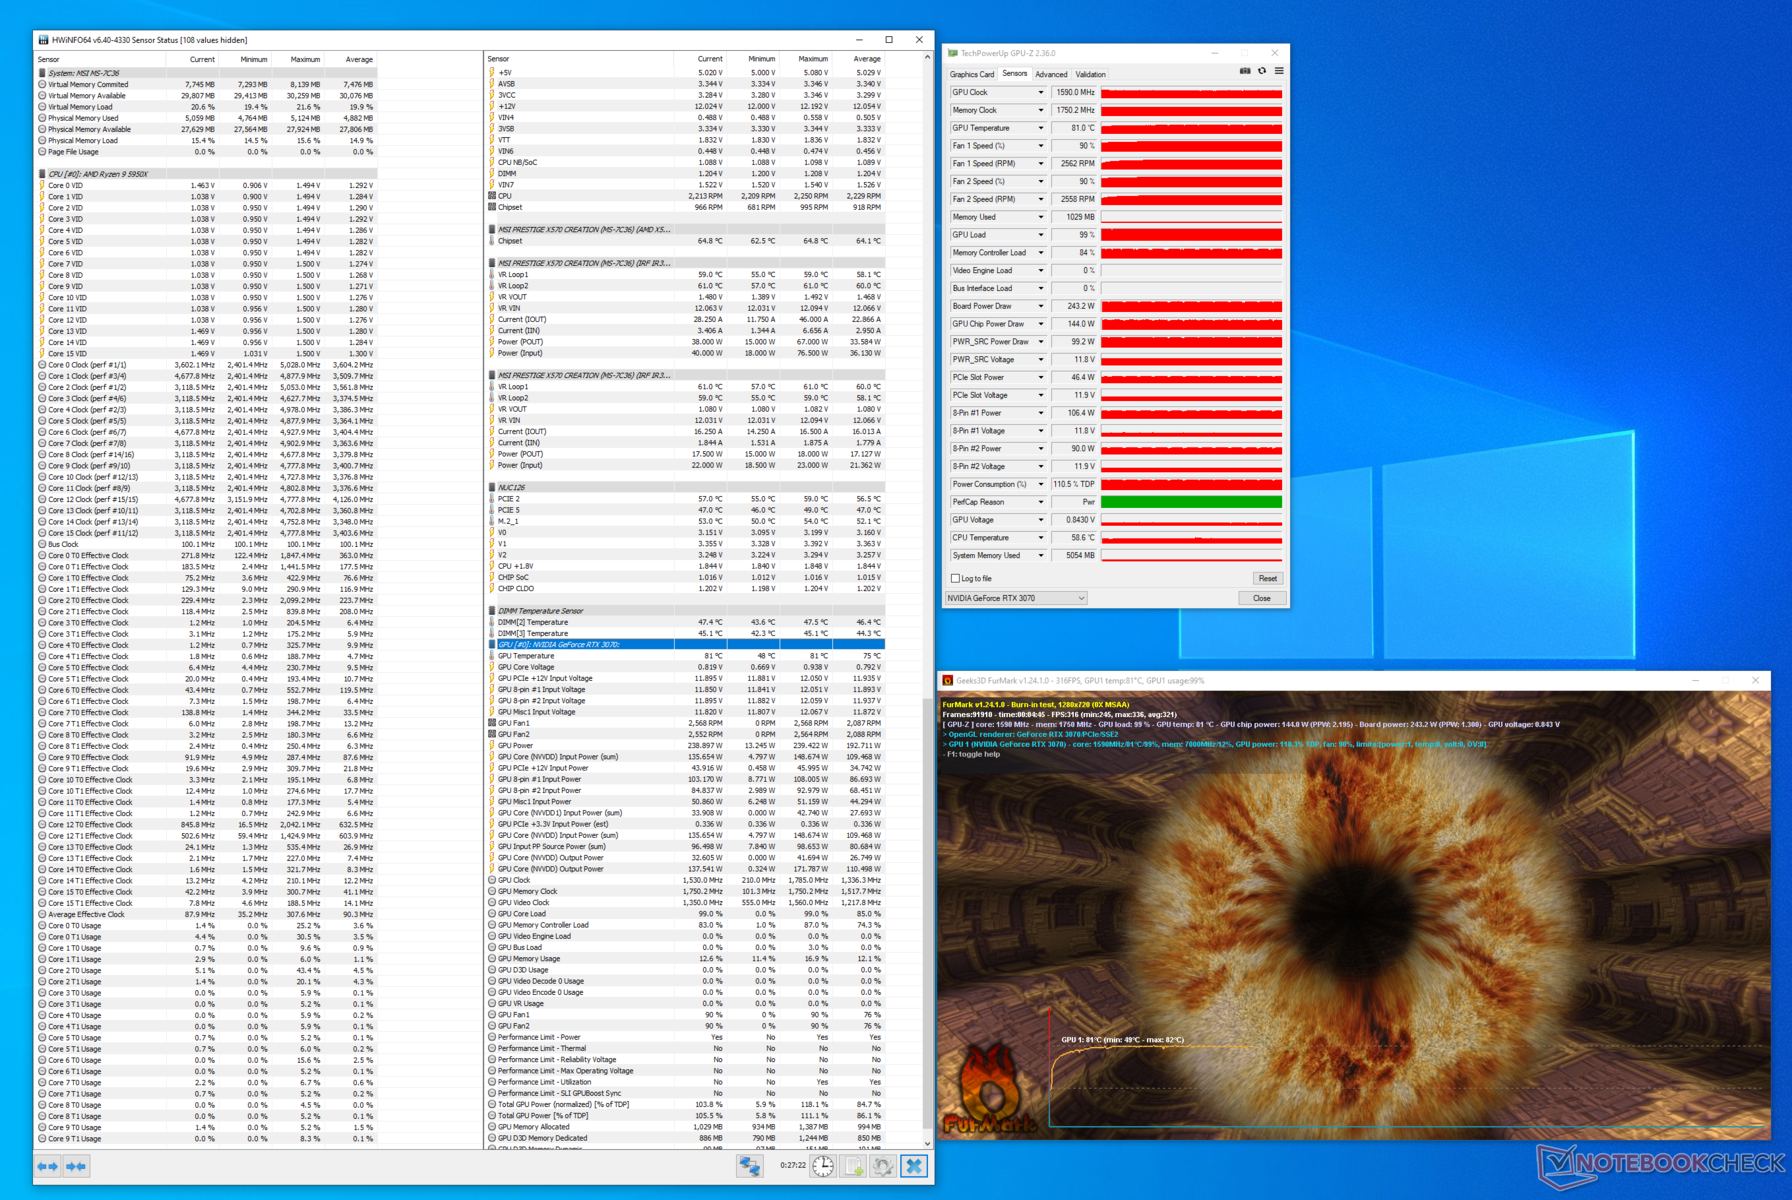This screenshot has height=1200, width=1792.
Task: Open HWiNFO remote network connection icon
Action: pyautogui.click(x=750, y=1166)
